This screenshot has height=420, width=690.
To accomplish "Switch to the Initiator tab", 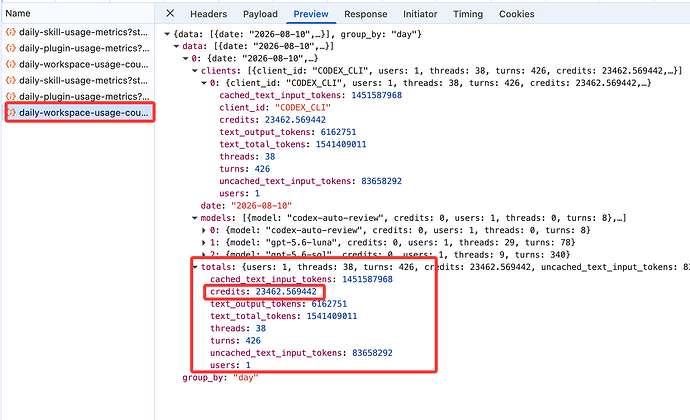I will 420,14.
